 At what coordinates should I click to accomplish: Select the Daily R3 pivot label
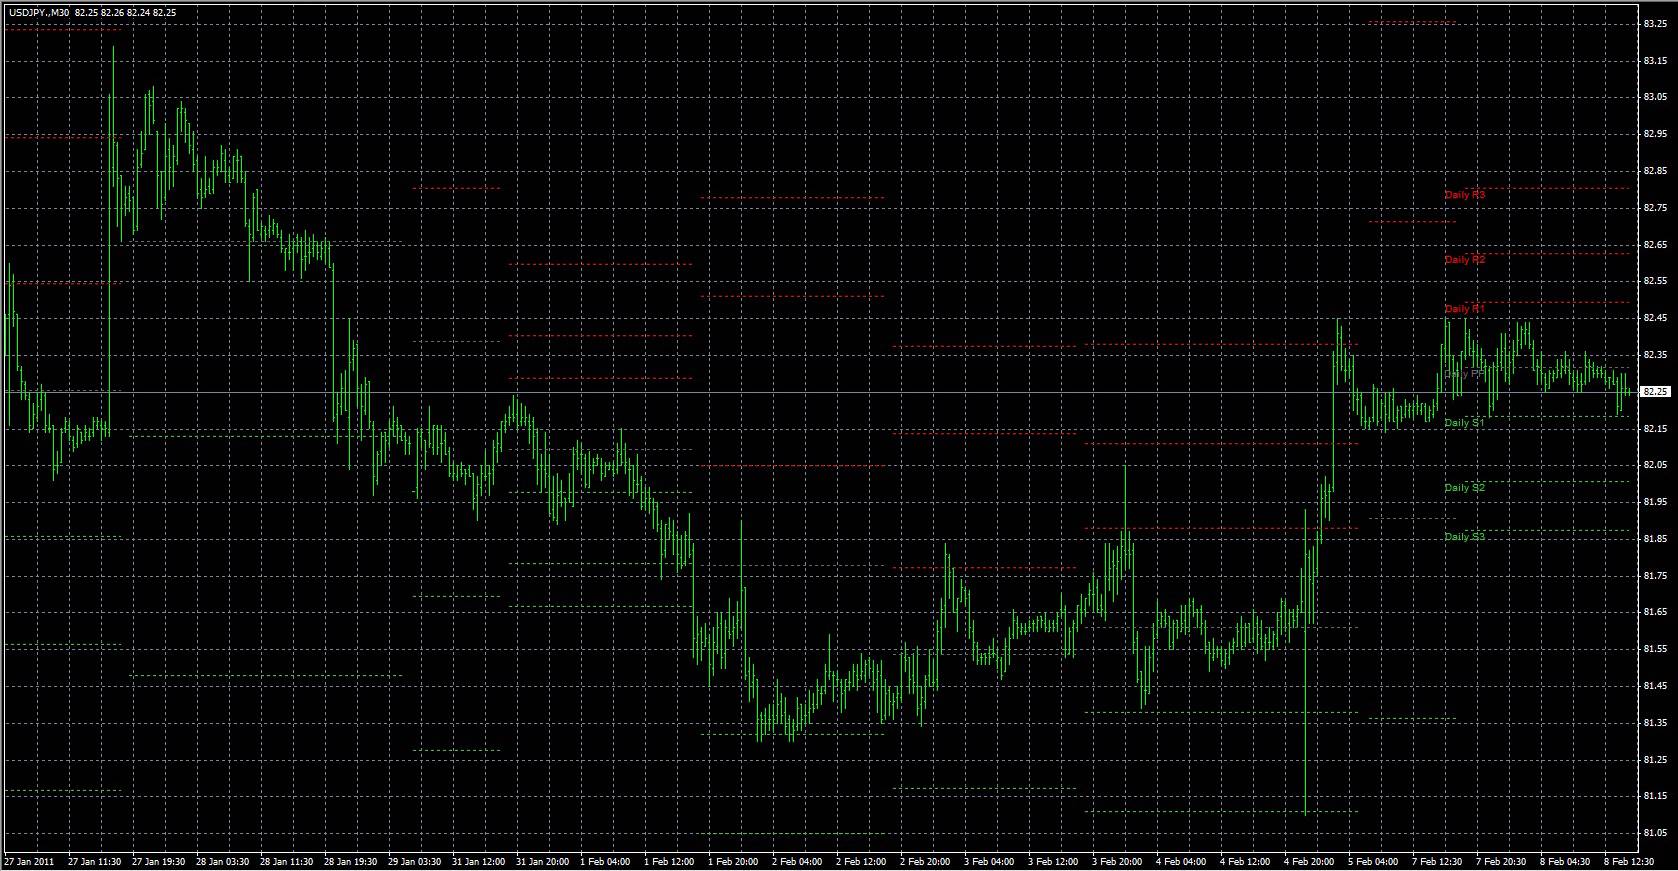tap(1465, 195)
